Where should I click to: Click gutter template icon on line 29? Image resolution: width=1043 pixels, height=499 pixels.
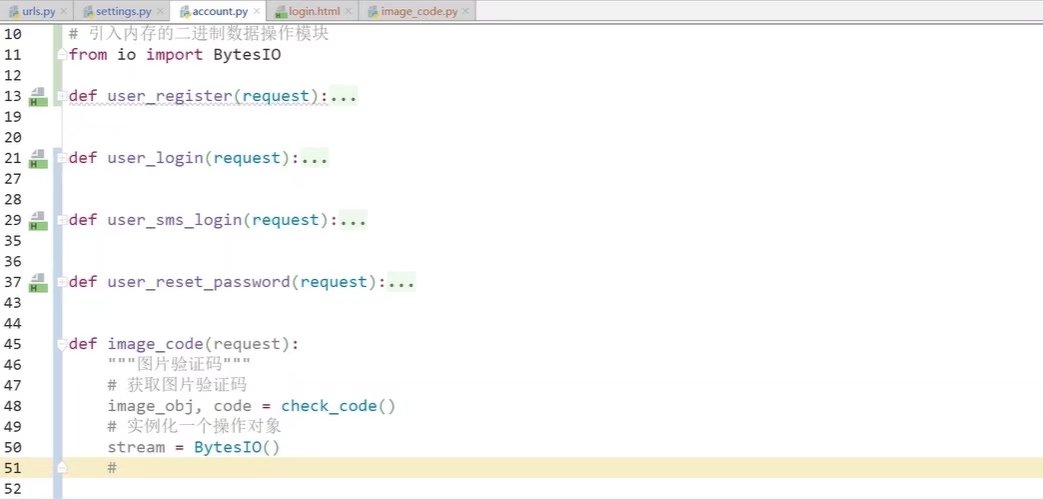[39, 221]
